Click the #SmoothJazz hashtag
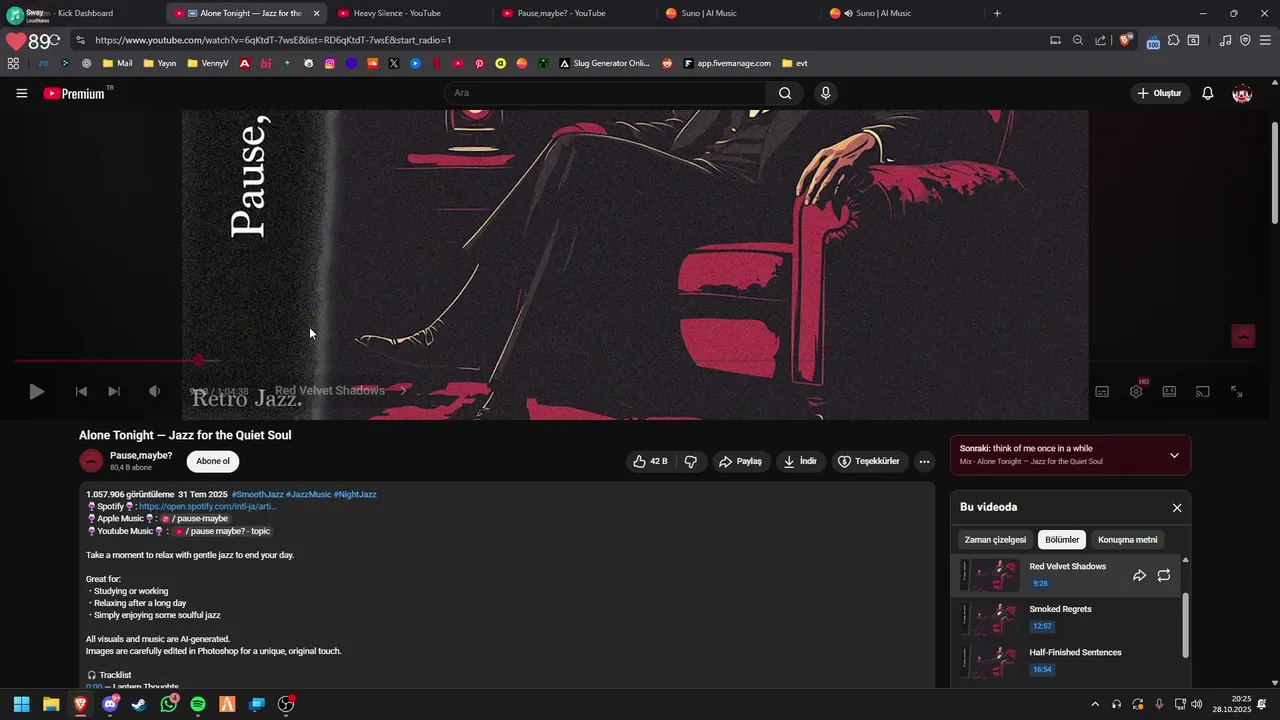The height and width of the screenshot is (720, 1280). pyautogui.click(x=257, y=494)
